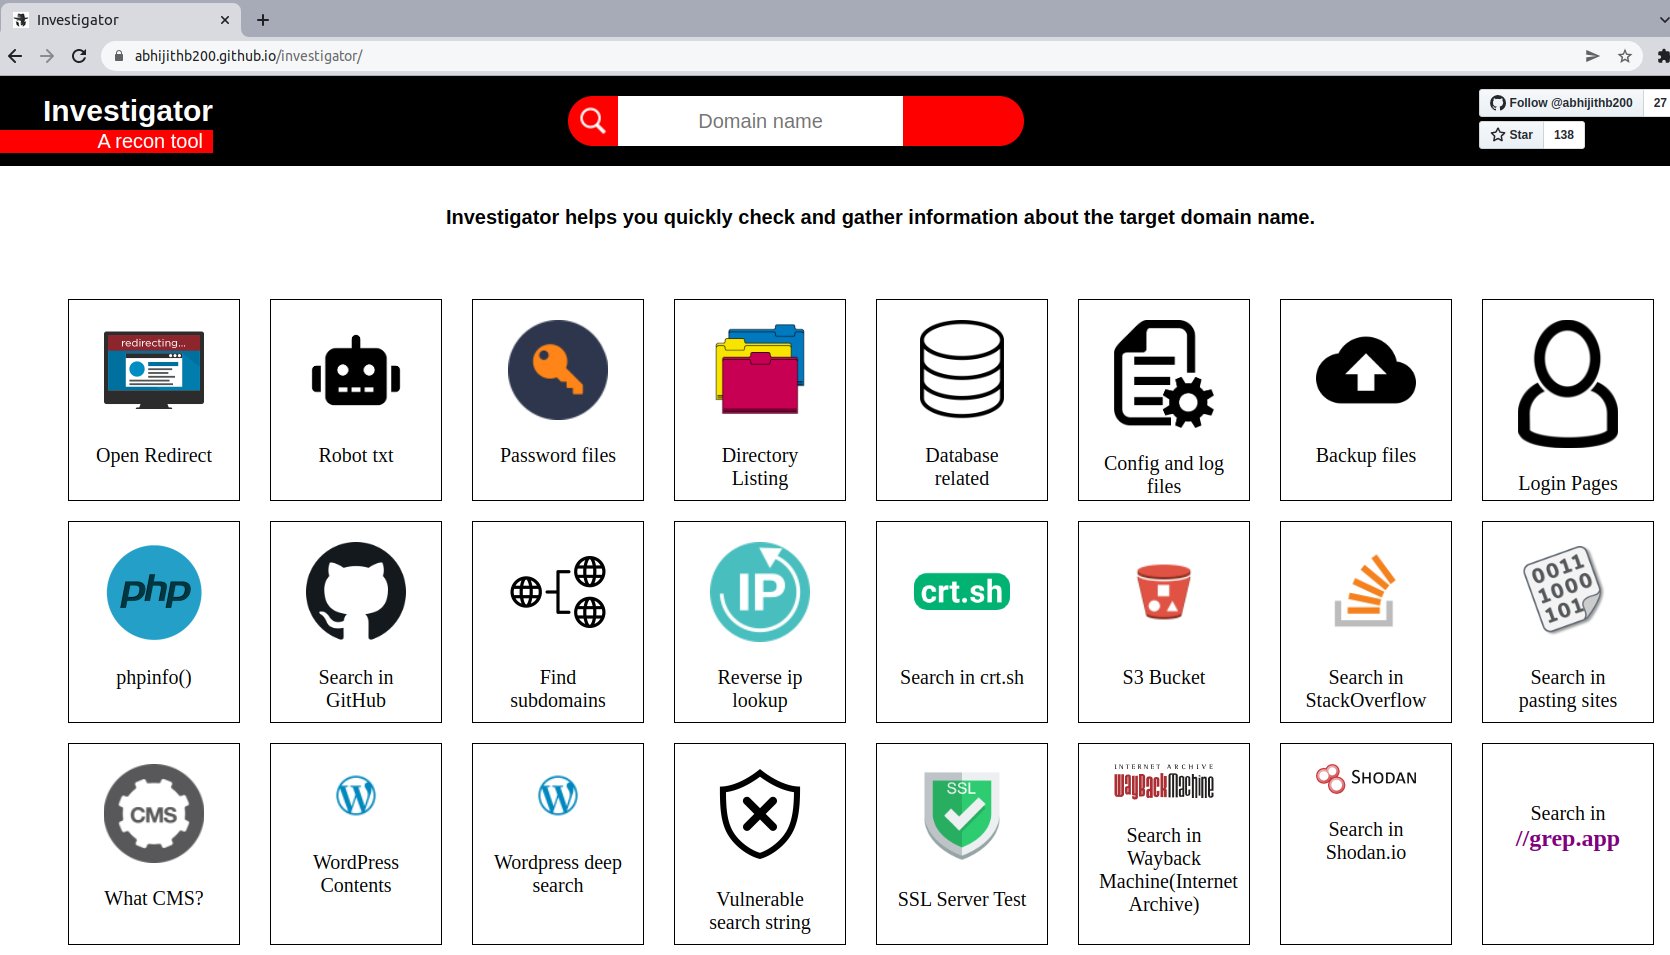Open the phpinfo() checker
1670x955 pixels.
pyautogui.click(x=153, y=620)
